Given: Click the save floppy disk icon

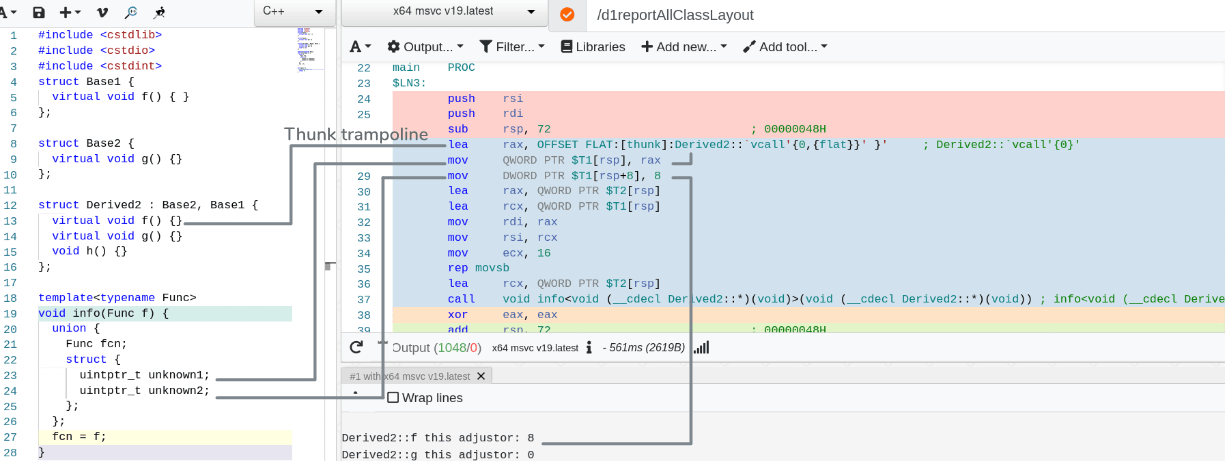Looking at the screenshot, I should point(39,13).
